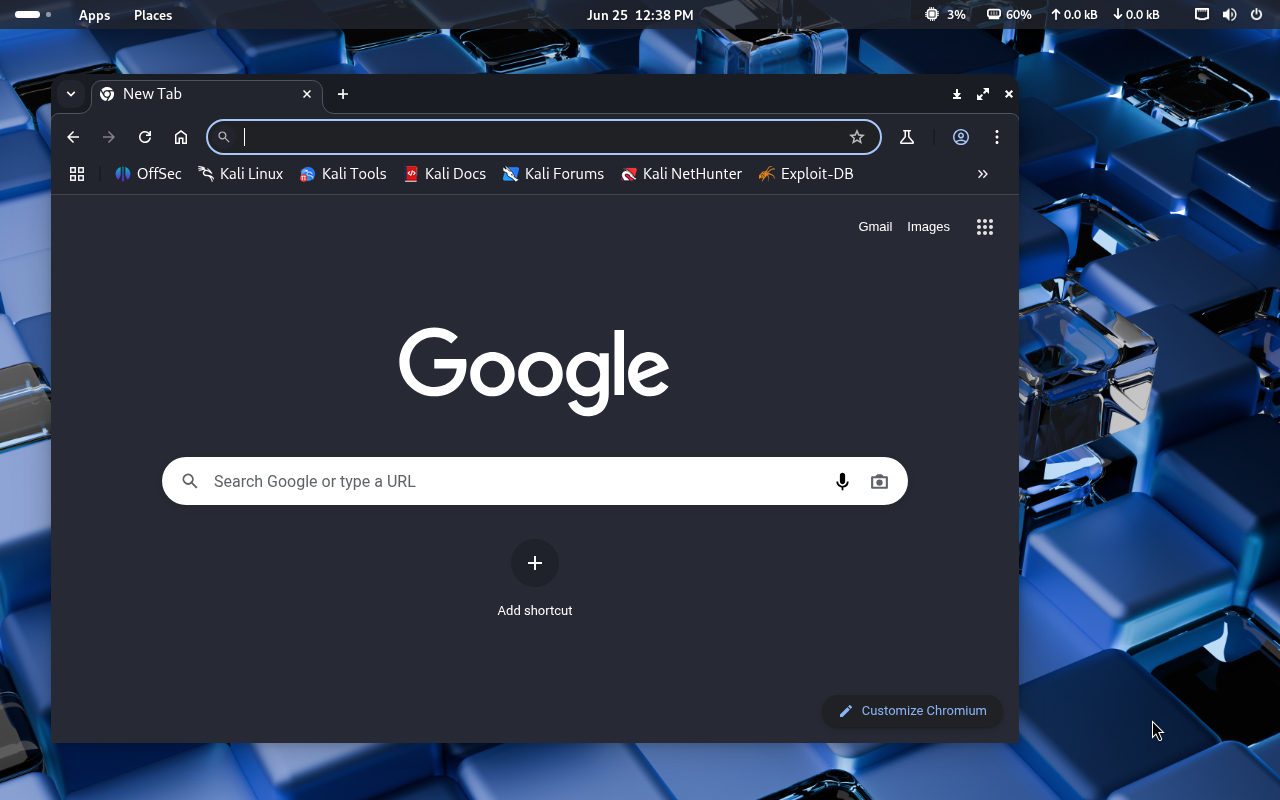1280x800 pixels.
Task: Search by image with camera icon
Action: point(879,481)
